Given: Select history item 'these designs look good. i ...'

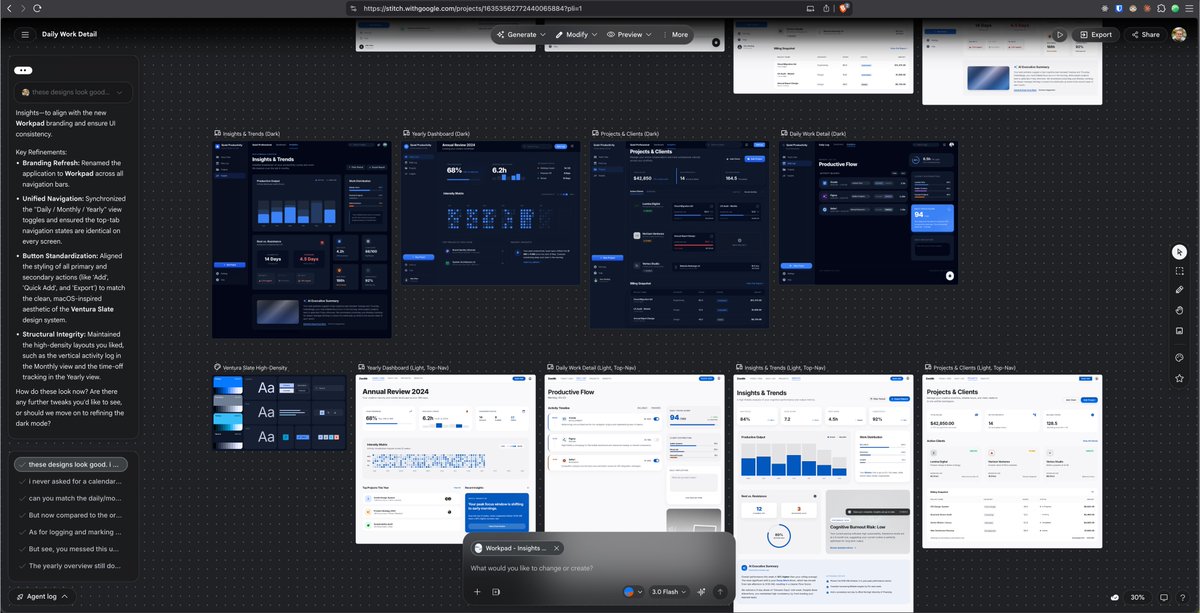Looking at the screenshot, I should pos(71,464).
